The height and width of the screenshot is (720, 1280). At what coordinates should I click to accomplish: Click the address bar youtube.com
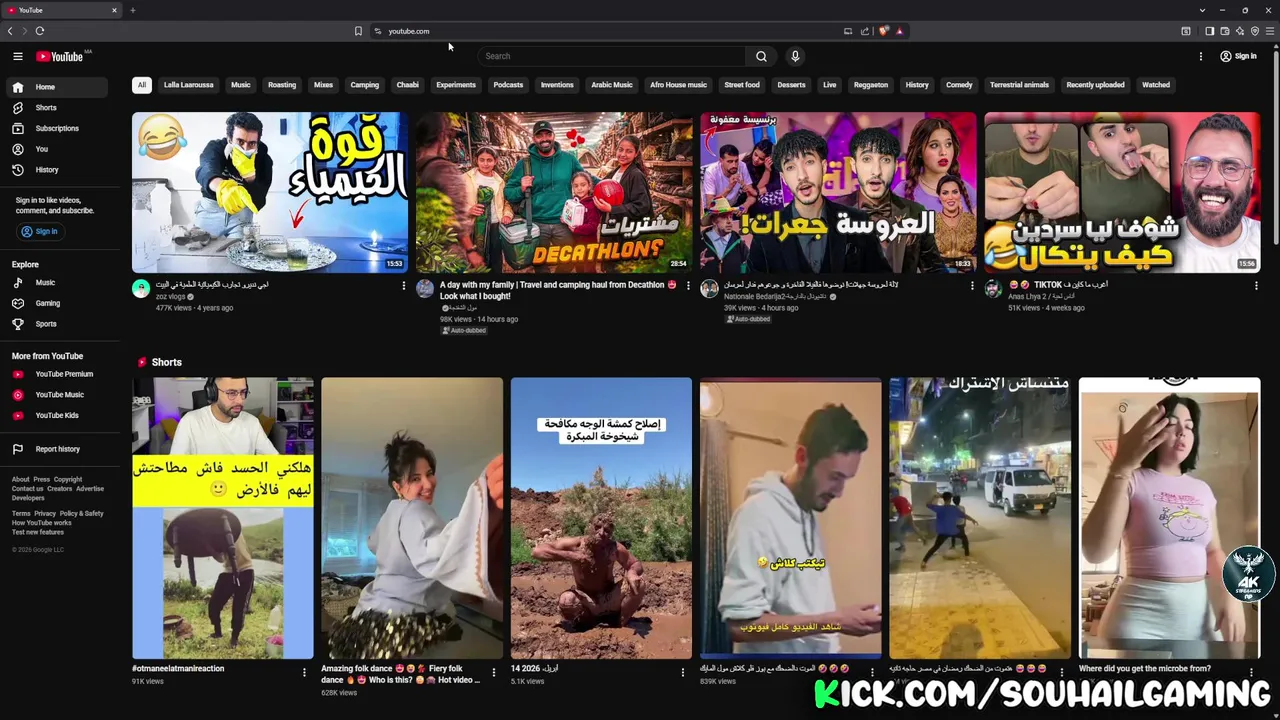(x=409, y=31)
